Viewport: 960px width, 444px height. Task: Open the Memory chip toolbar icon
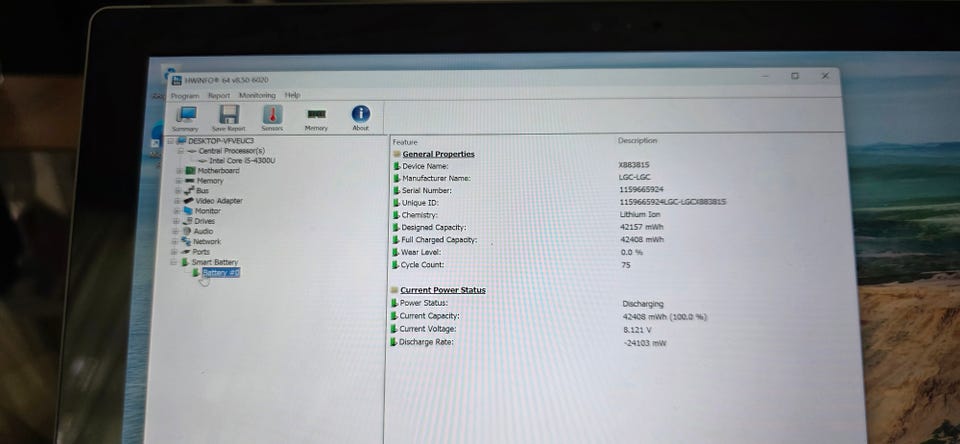(x=317, y=119)
